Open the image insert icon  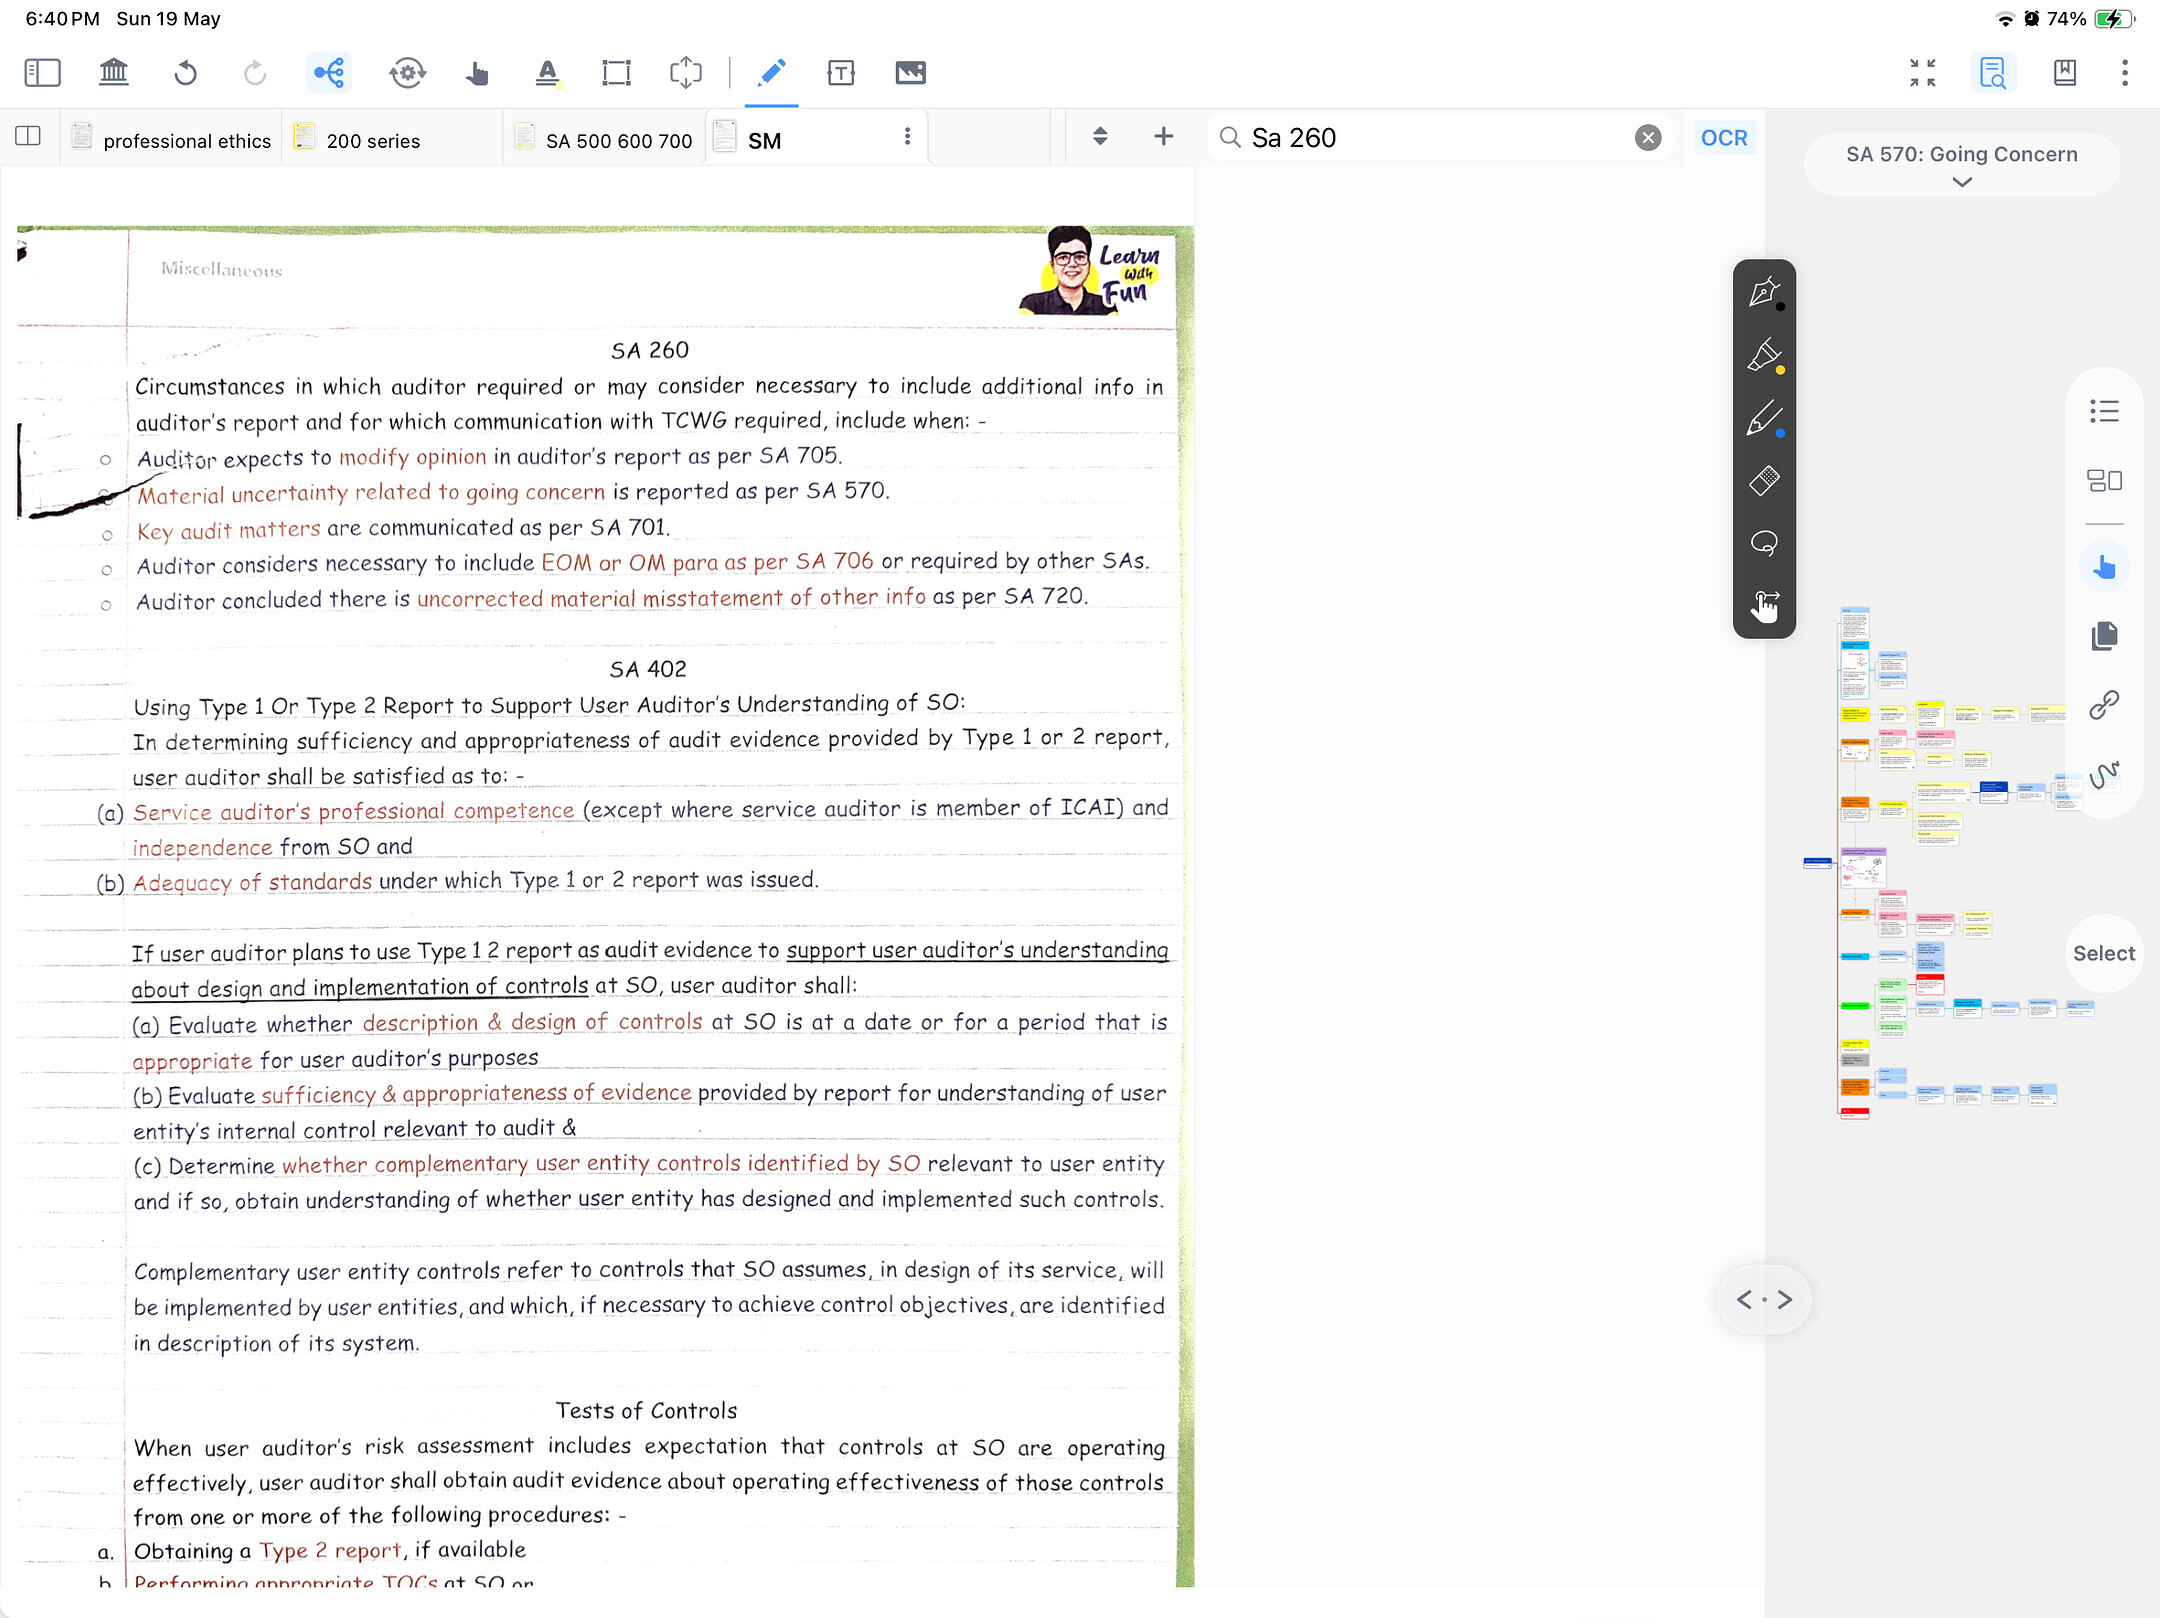pyautogui.click(x=911, y=72)
